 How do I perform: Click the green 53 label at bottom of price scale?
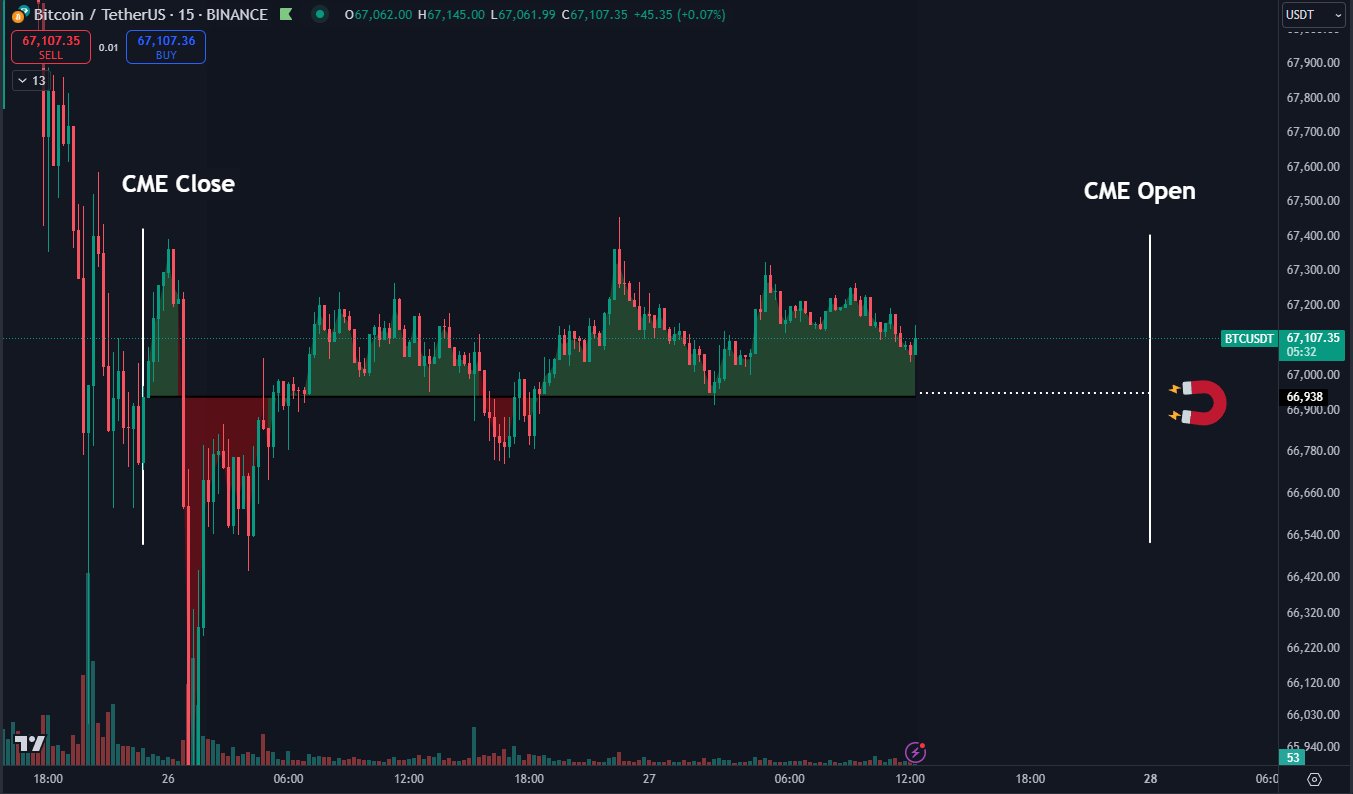1292,758
